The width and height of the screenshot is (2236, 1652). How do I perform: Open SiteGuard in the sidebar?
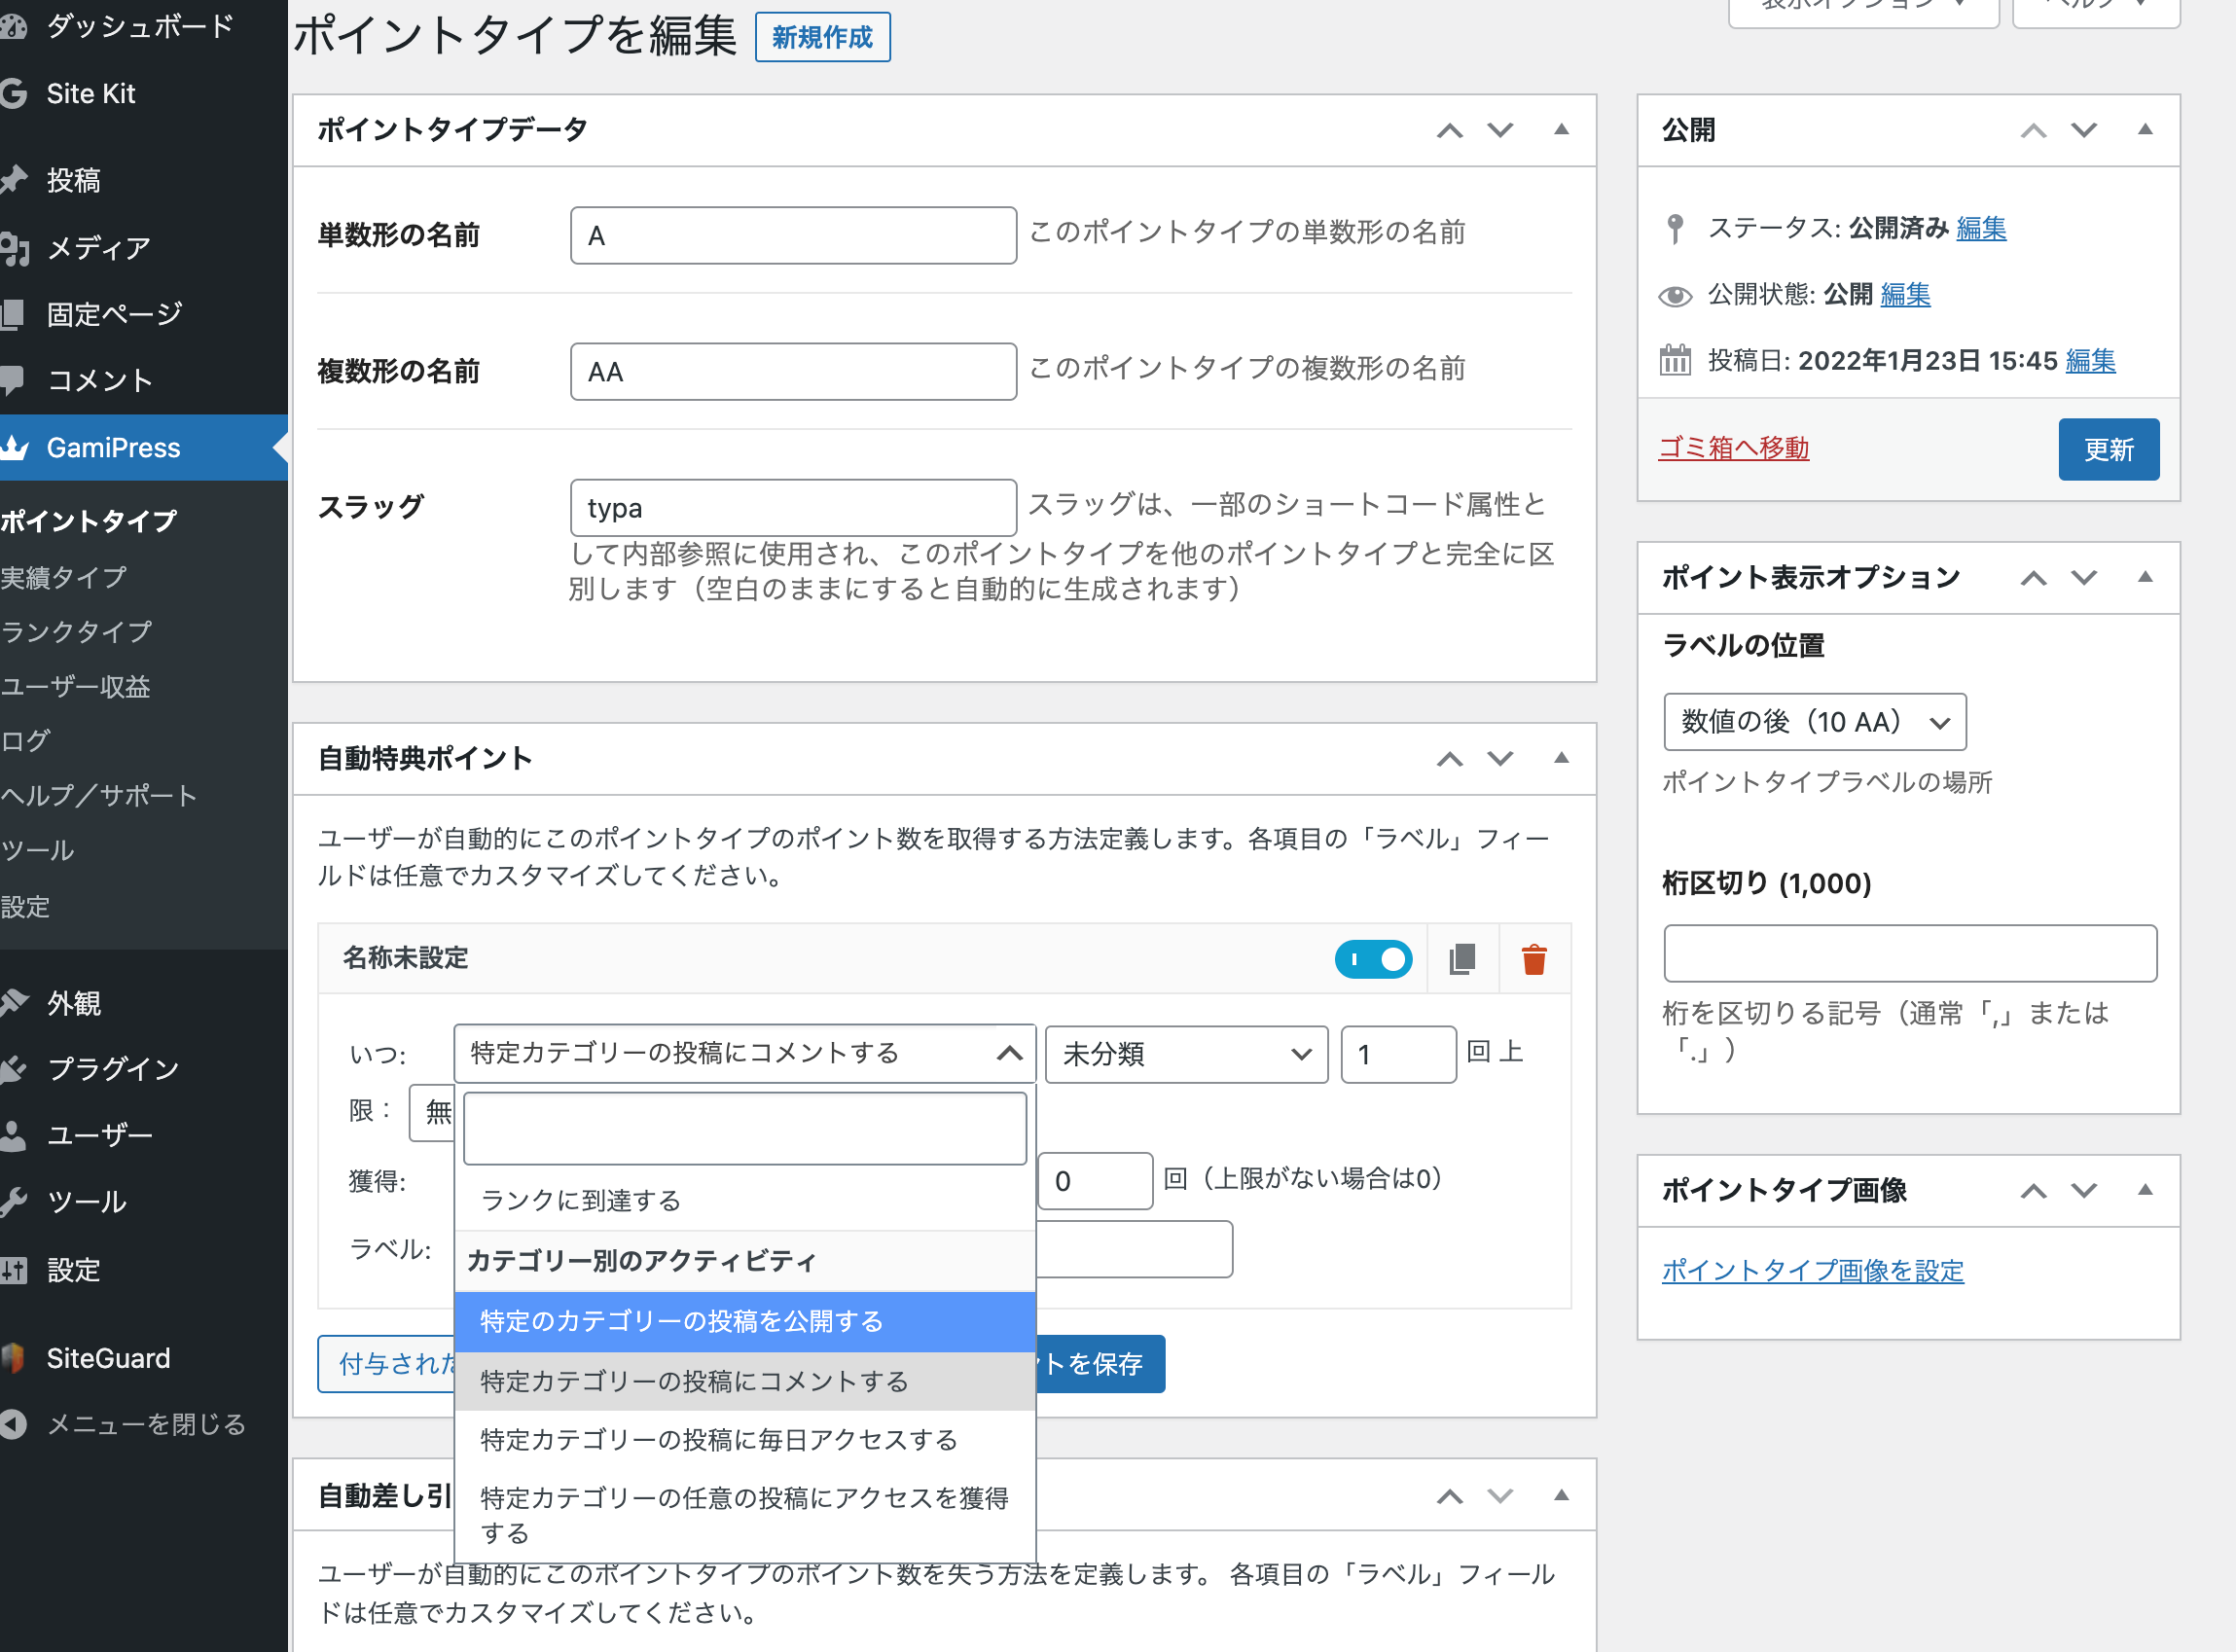[108, 1358]
